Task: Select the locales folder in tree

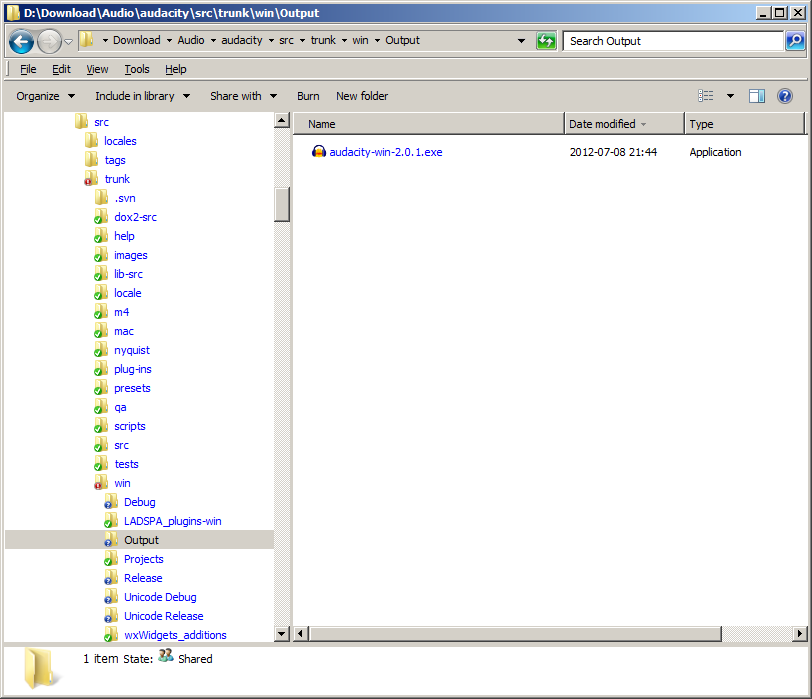Action: tap(120, 141)
